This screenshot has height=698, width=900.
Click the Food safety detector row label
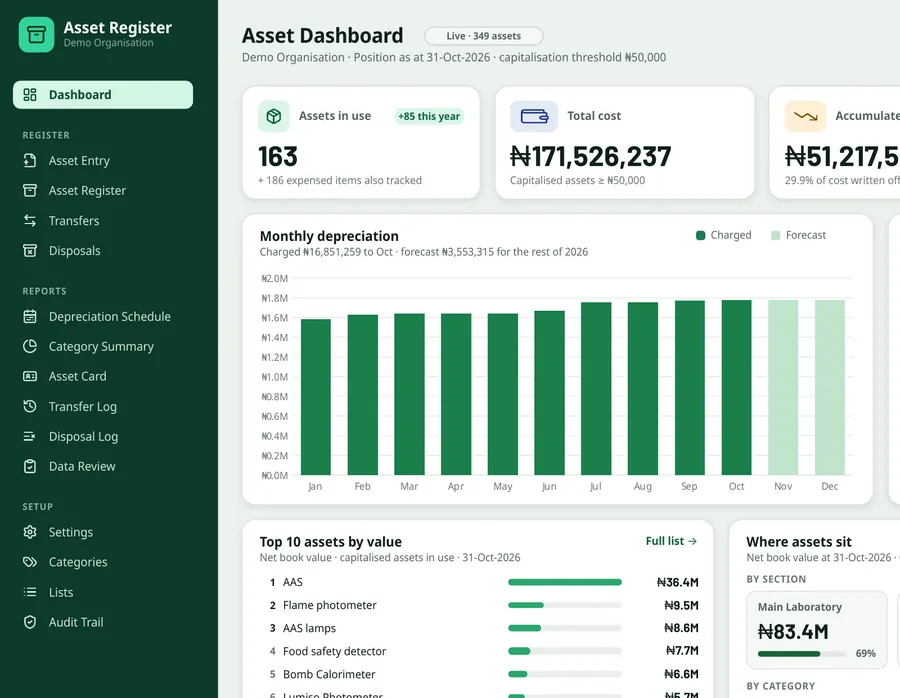[x=335, y=651]
